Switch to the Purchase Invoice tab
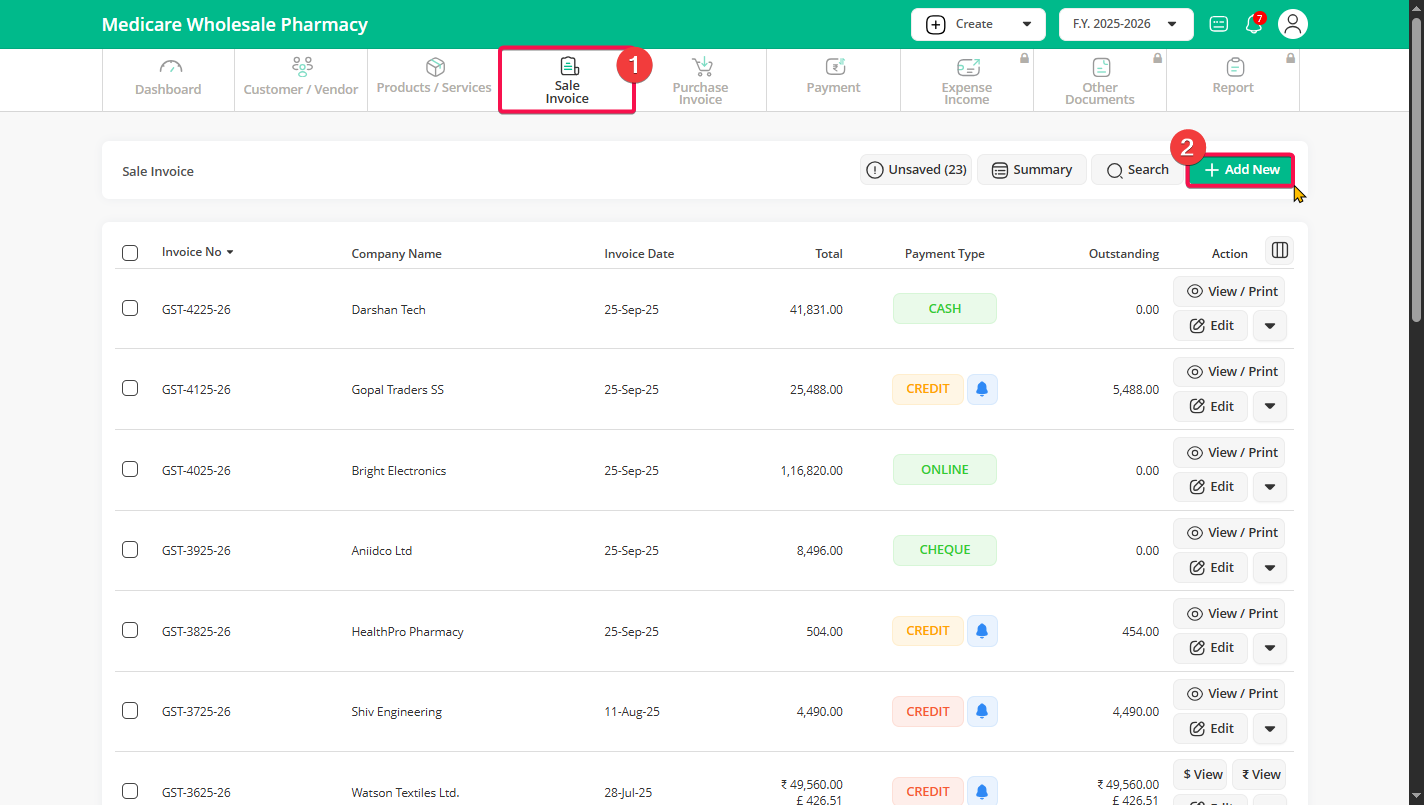Screen dimensions: 1424x805 [700, 79]
